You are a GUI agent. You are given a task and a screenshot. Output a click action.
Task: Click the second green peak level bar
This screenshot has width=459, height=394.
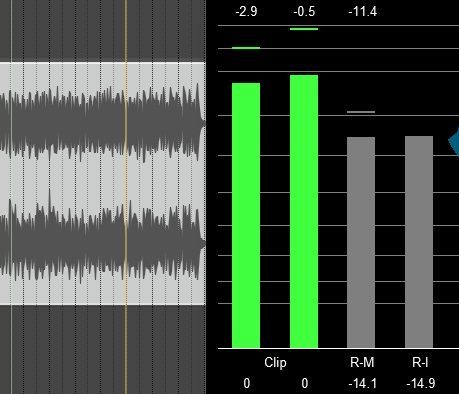click(304, 211)
